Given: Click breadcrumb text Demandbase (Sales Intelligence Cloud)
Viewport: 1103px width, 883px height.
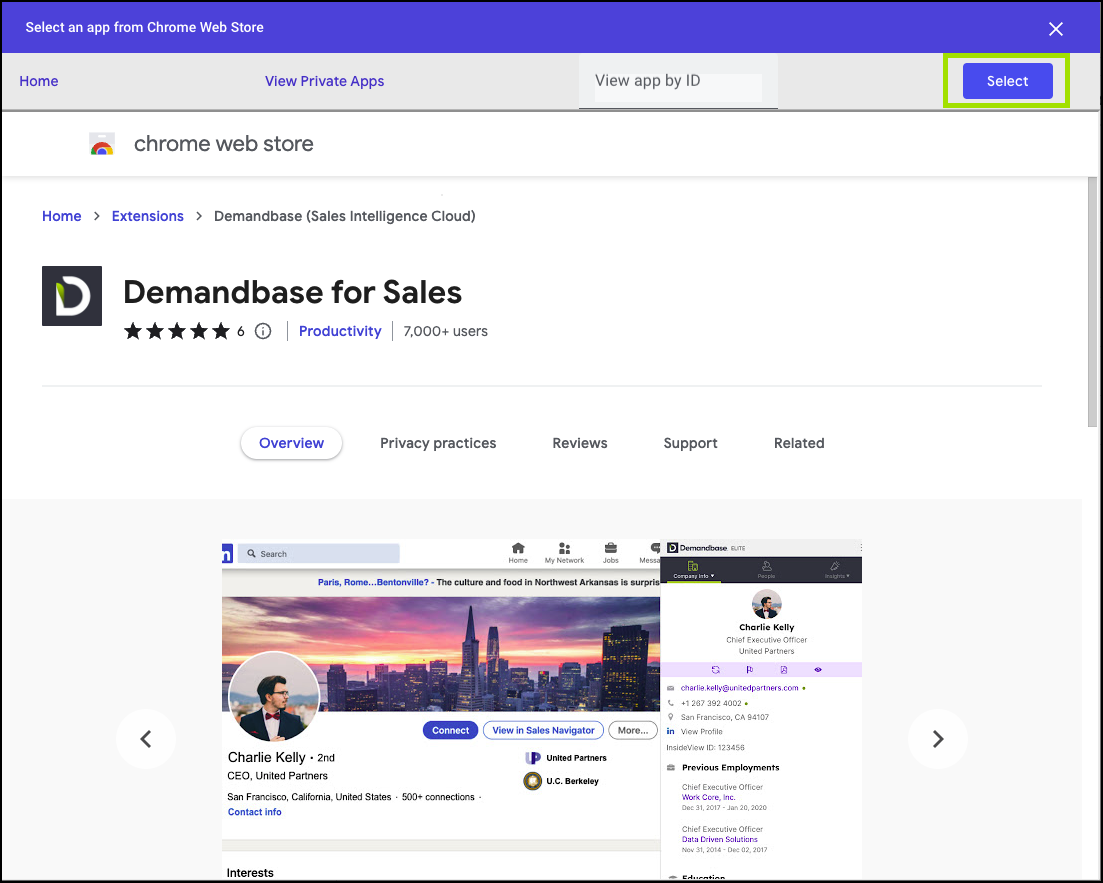Looking at the screenshot, I should [x=345, y=216].
